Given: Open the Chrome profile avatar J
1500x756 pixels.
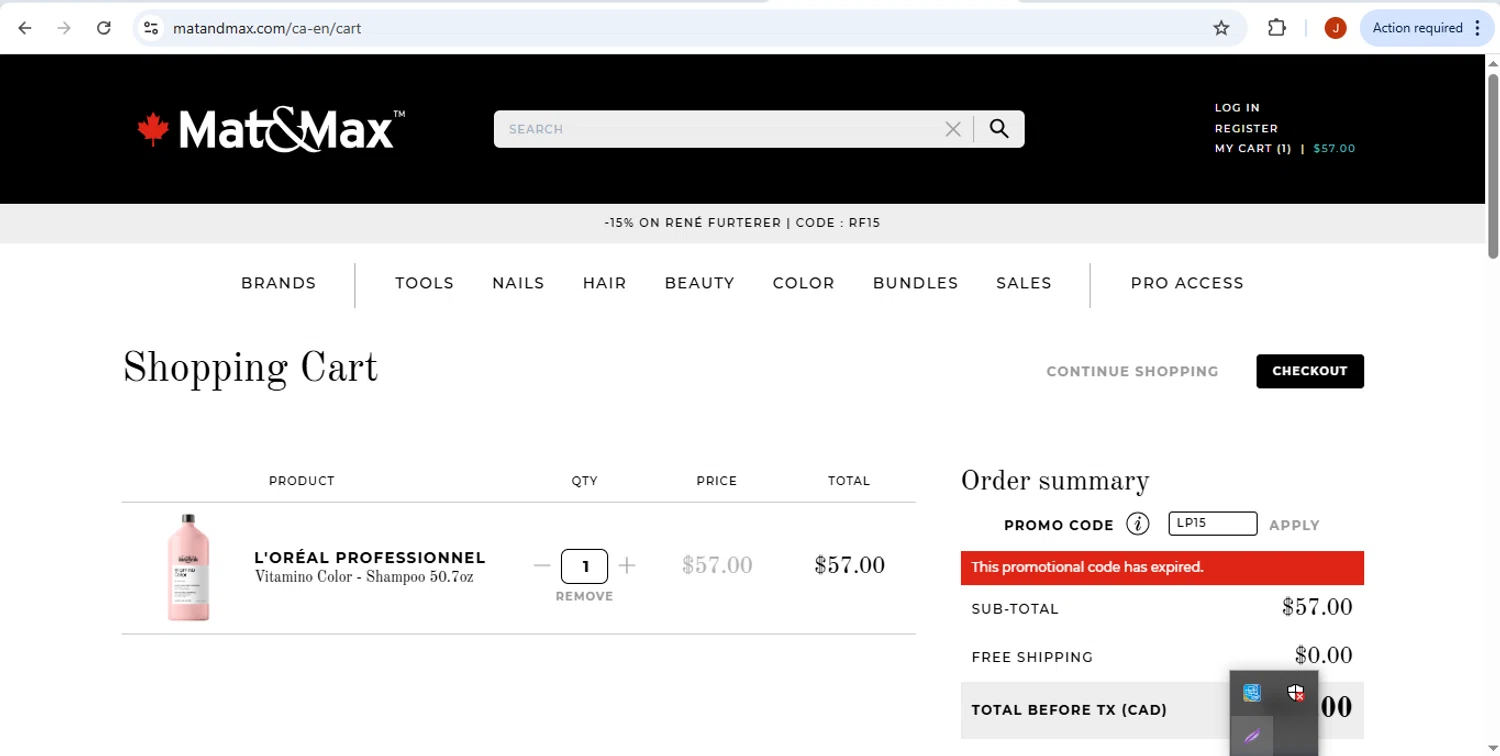Looking at the screenshot, I should tap(1335, 28).
